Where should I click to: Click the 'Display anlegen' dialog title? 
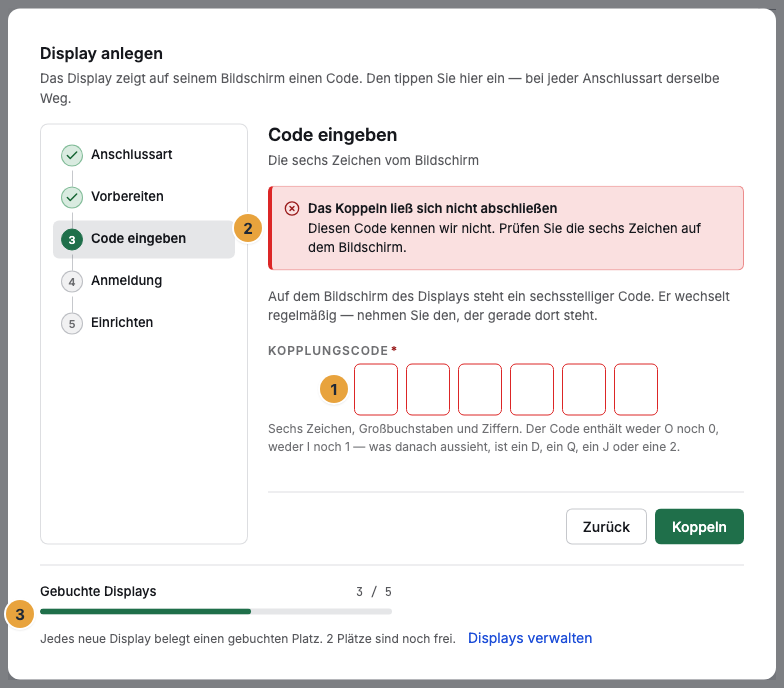pyautogui.click(x=102, y=53)
